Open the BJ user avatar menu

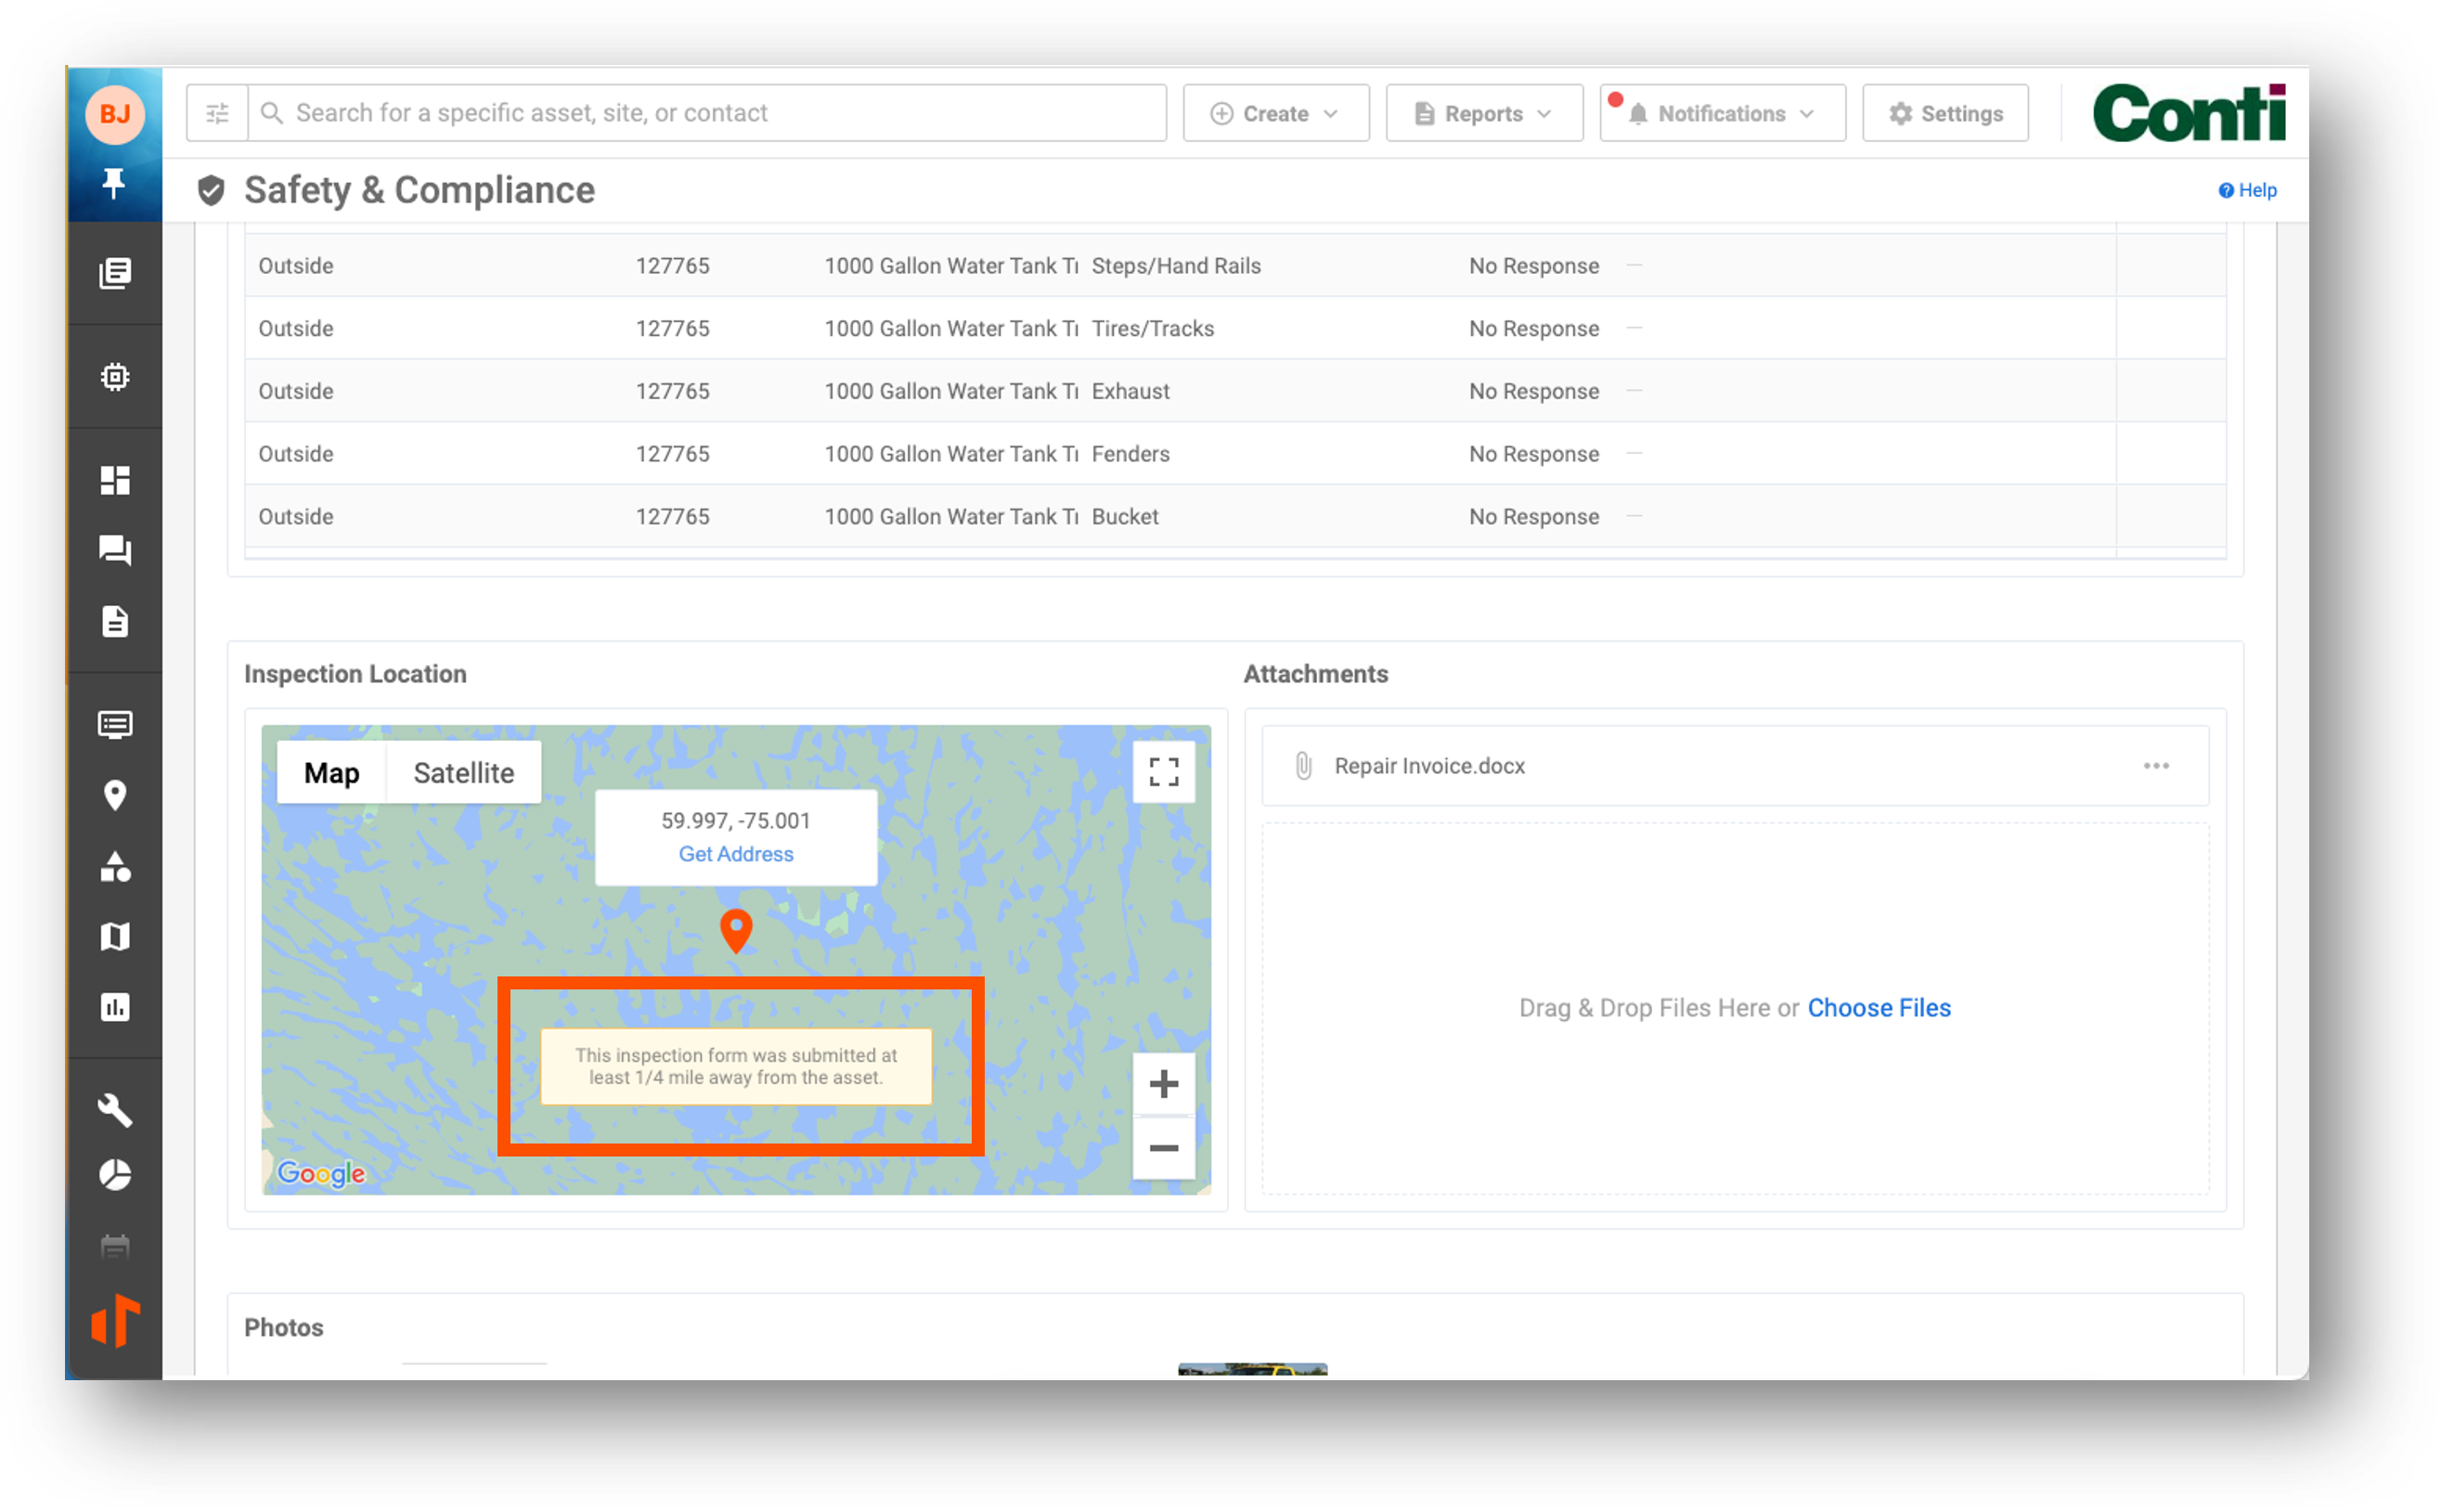(115, 114)
